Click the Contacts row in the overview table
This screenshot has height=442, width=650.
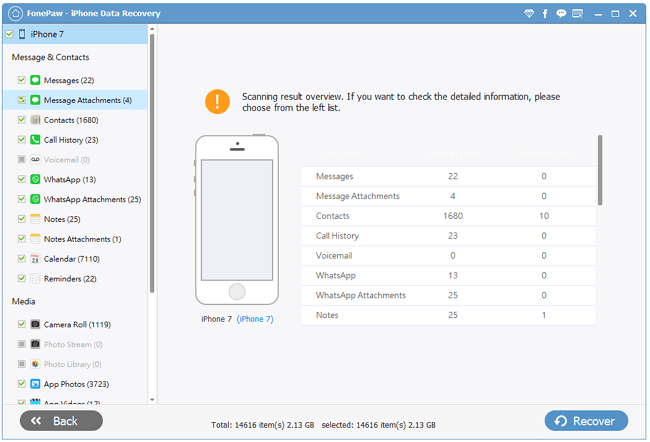448,216
